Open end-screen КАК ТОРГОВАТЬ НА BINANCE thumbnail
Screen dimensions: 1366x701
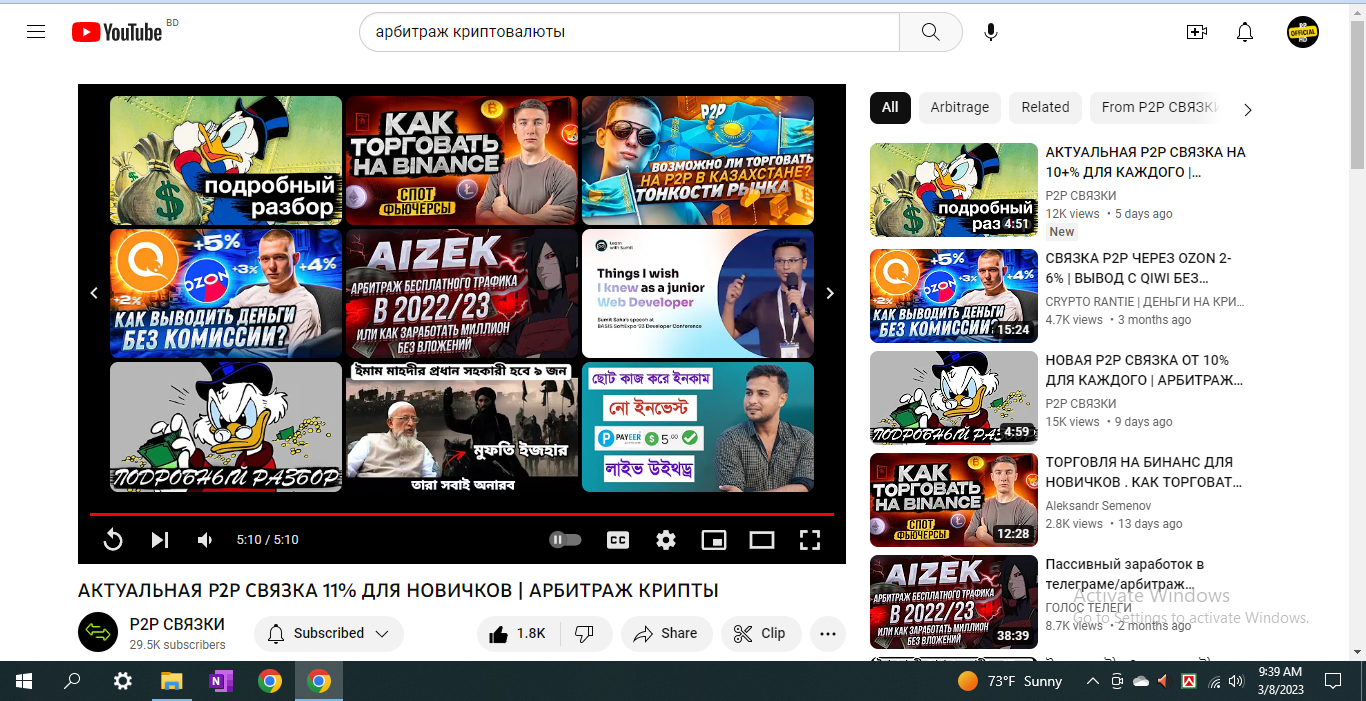[x=462, y=160]
